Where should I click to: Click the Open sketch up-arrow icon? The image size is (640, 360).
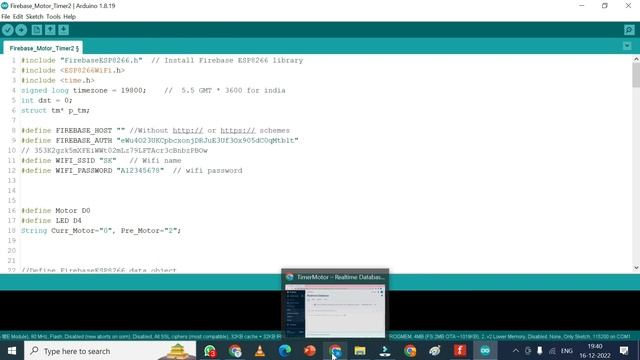(50, 30)
